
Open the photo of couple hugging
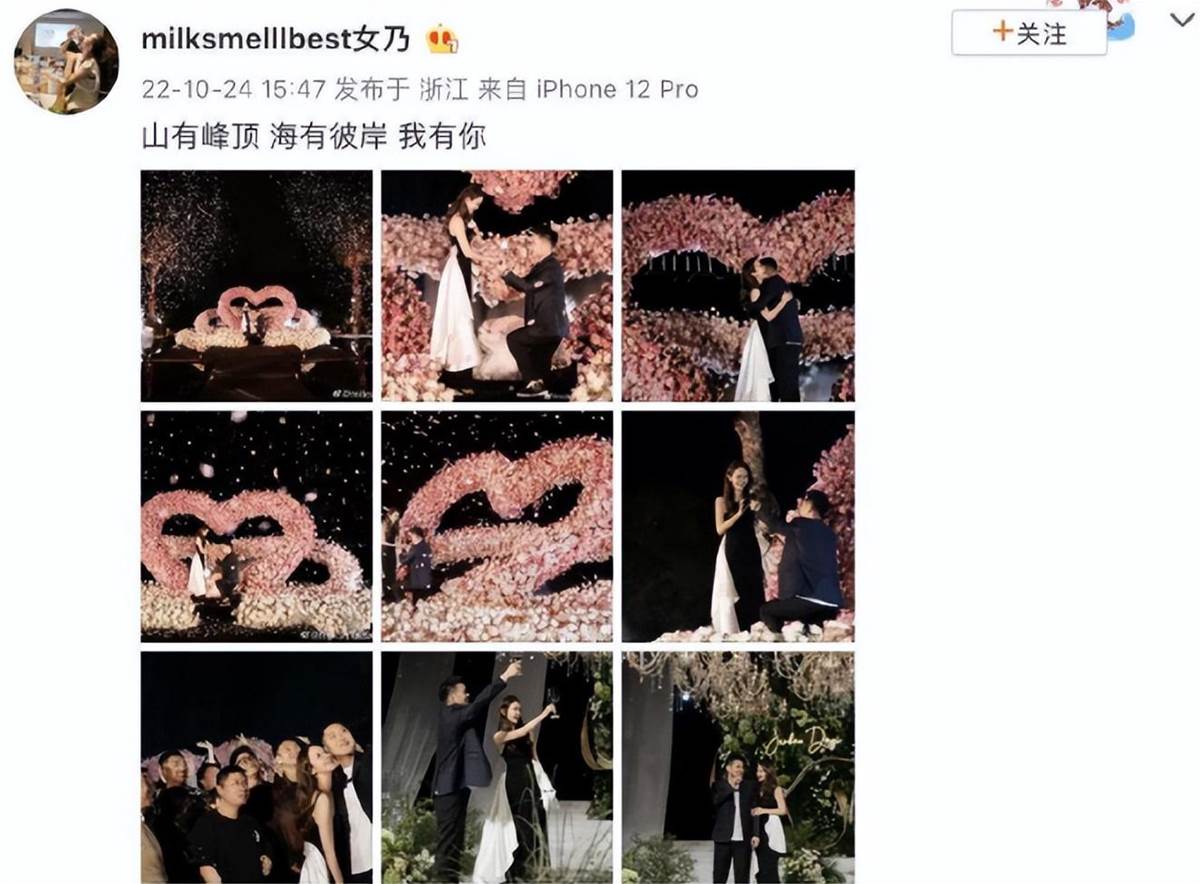point(738,286)
